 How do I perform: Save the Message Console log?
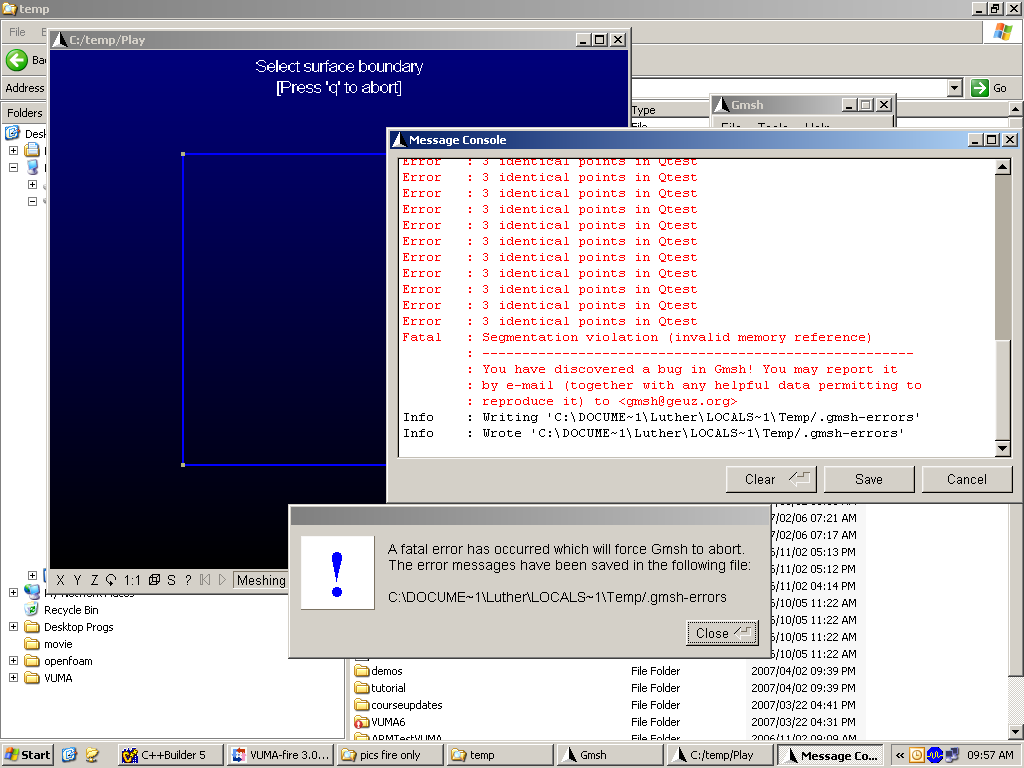tap(869, 479)
